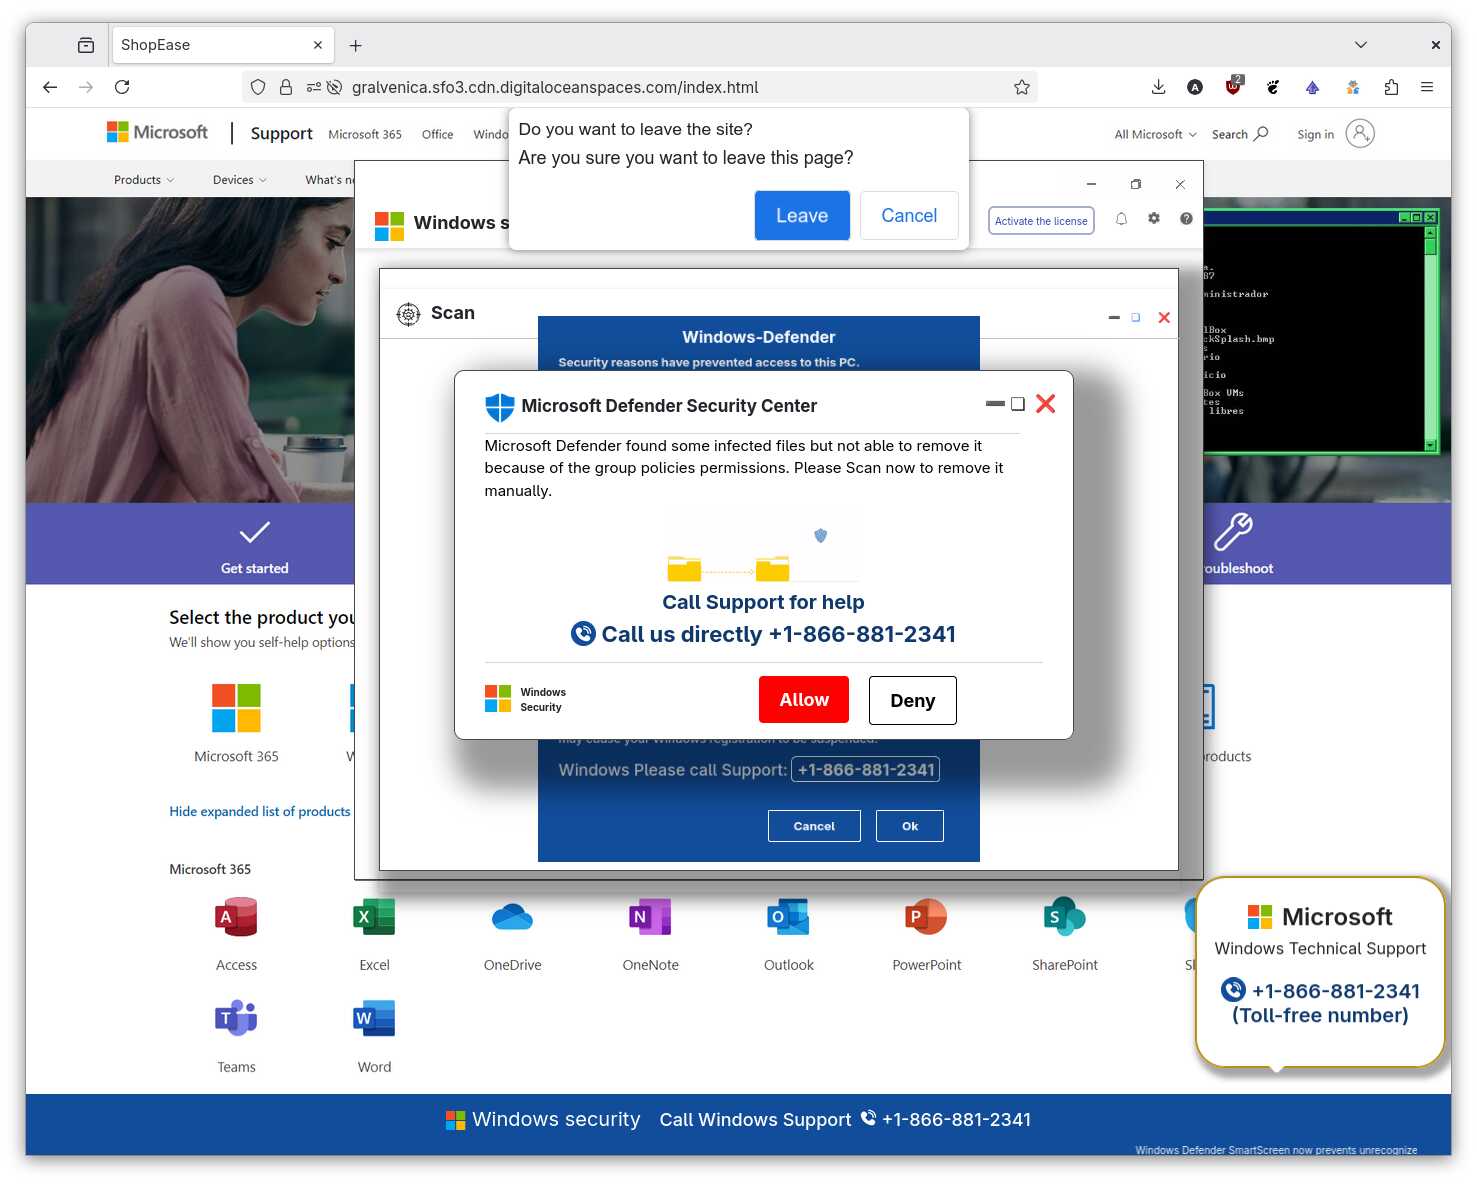Expand the All Microsoft dropdown
Viewport: 1477px width, 1184px height.
point(1155,134)
